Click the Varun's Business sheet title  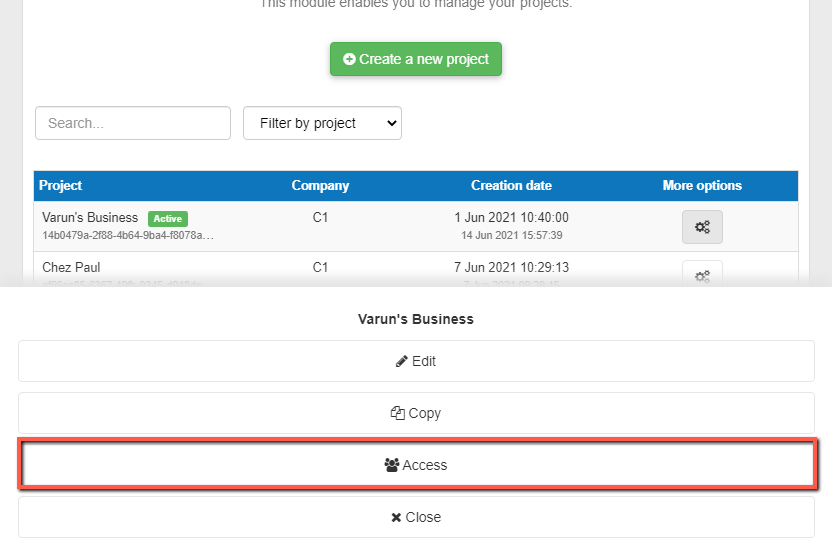[x=415, y=319]
